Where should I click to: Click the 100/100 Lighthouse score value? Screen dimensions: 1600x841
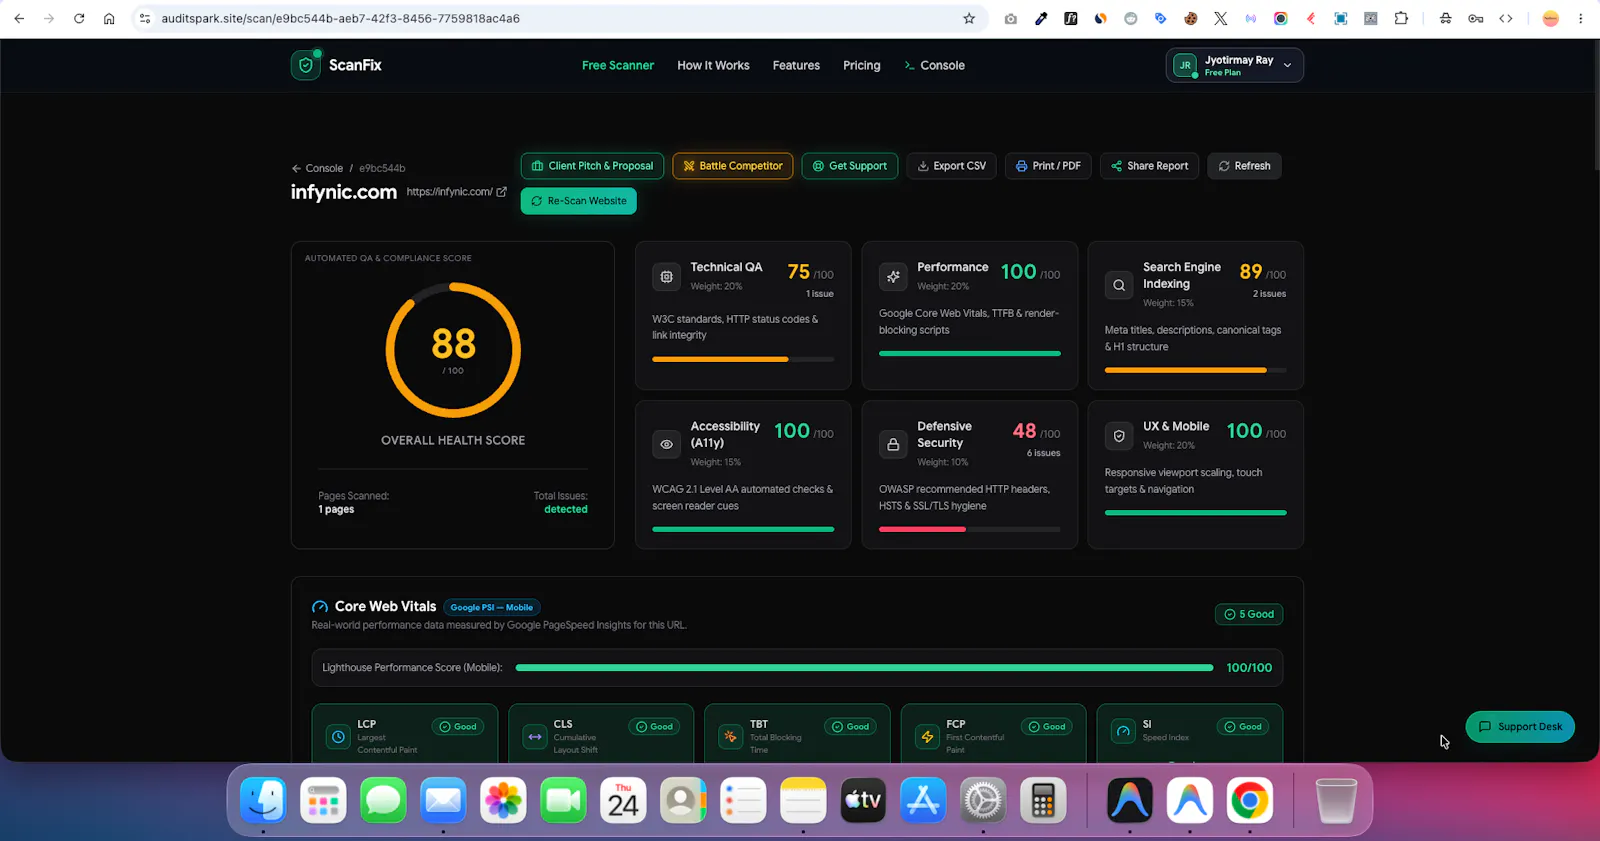[x=1249, y=668]
